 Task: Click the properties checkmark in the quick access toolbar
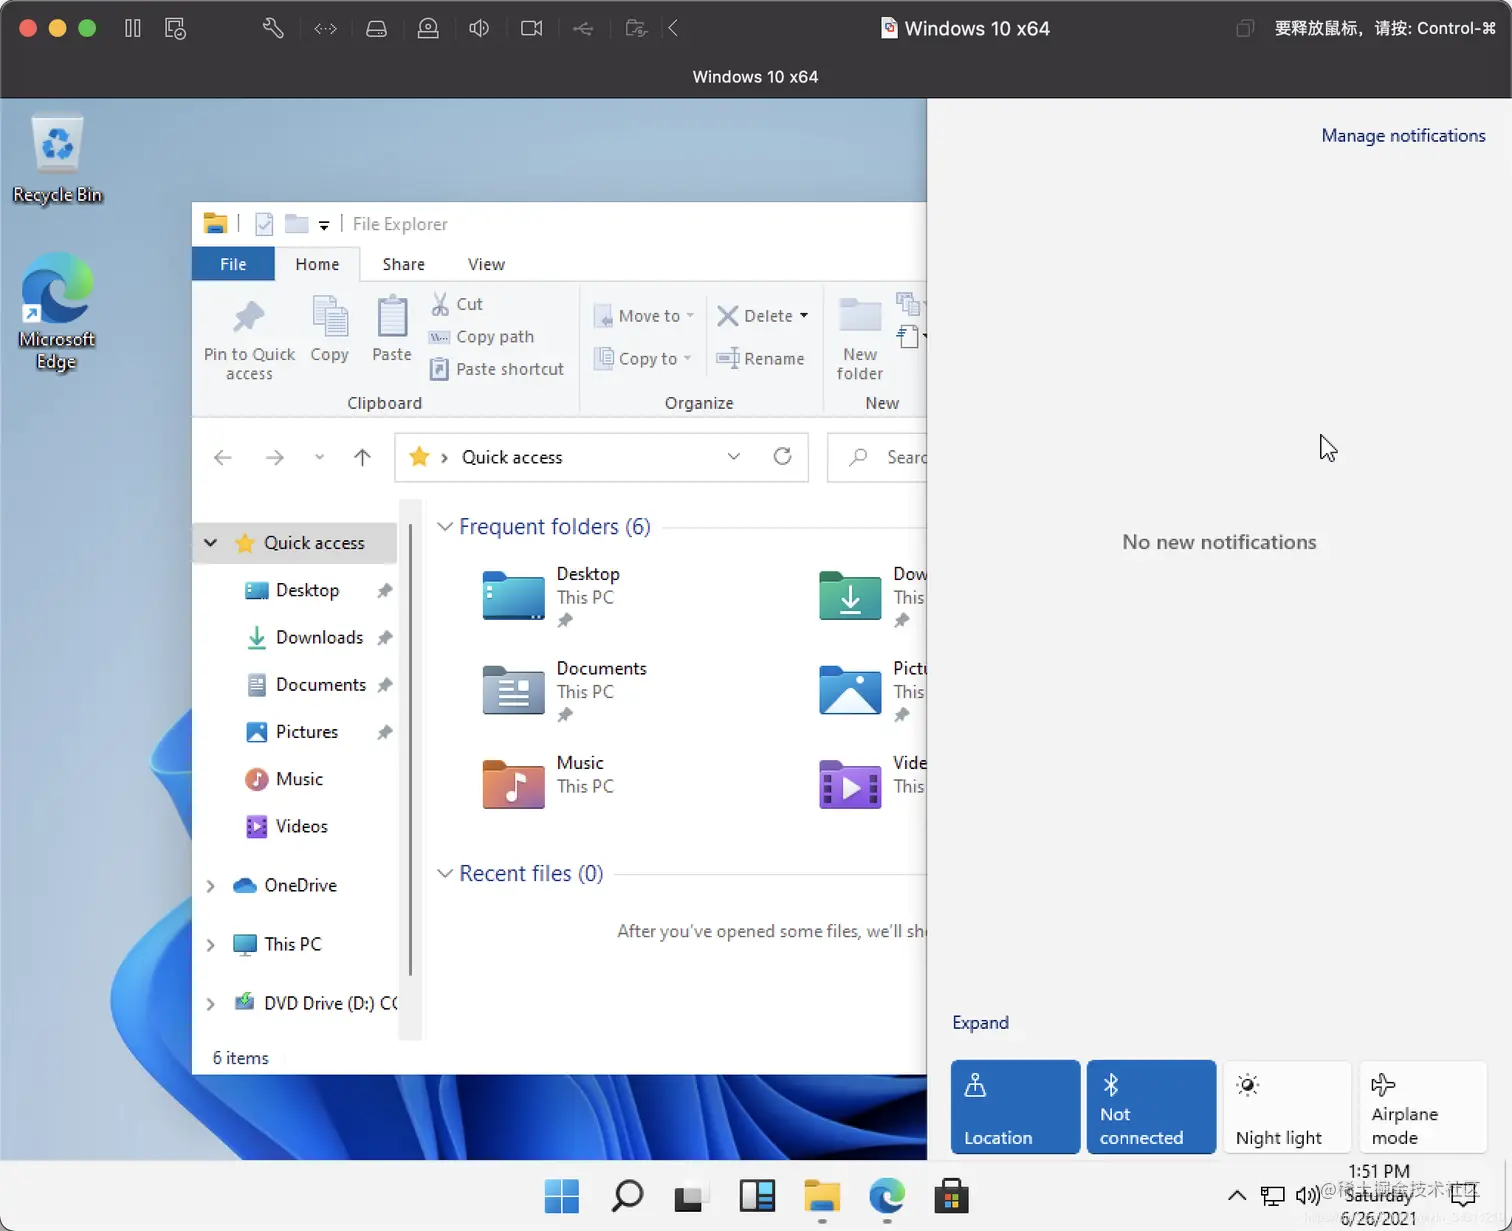coord(264,224)
